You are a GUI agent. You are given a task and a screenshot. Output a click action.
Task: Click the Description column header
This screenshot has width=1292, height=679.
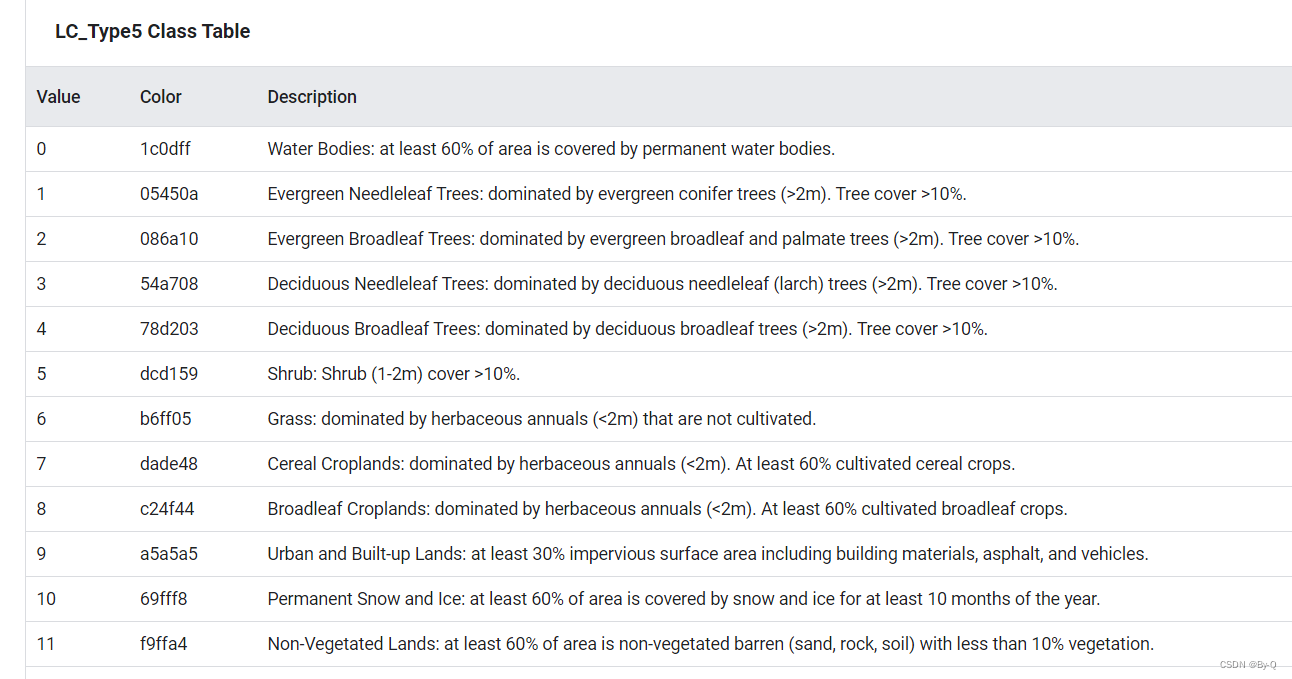pos(312,97)
